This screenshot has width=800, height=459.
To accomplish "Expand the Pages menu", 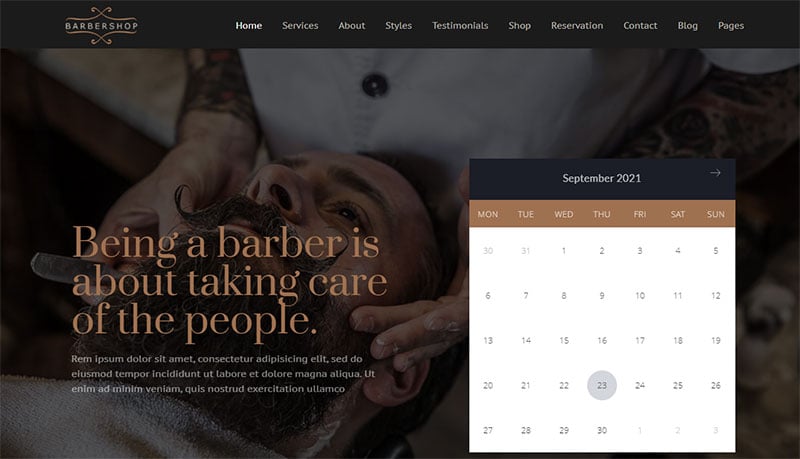I will tap(731, 26).
